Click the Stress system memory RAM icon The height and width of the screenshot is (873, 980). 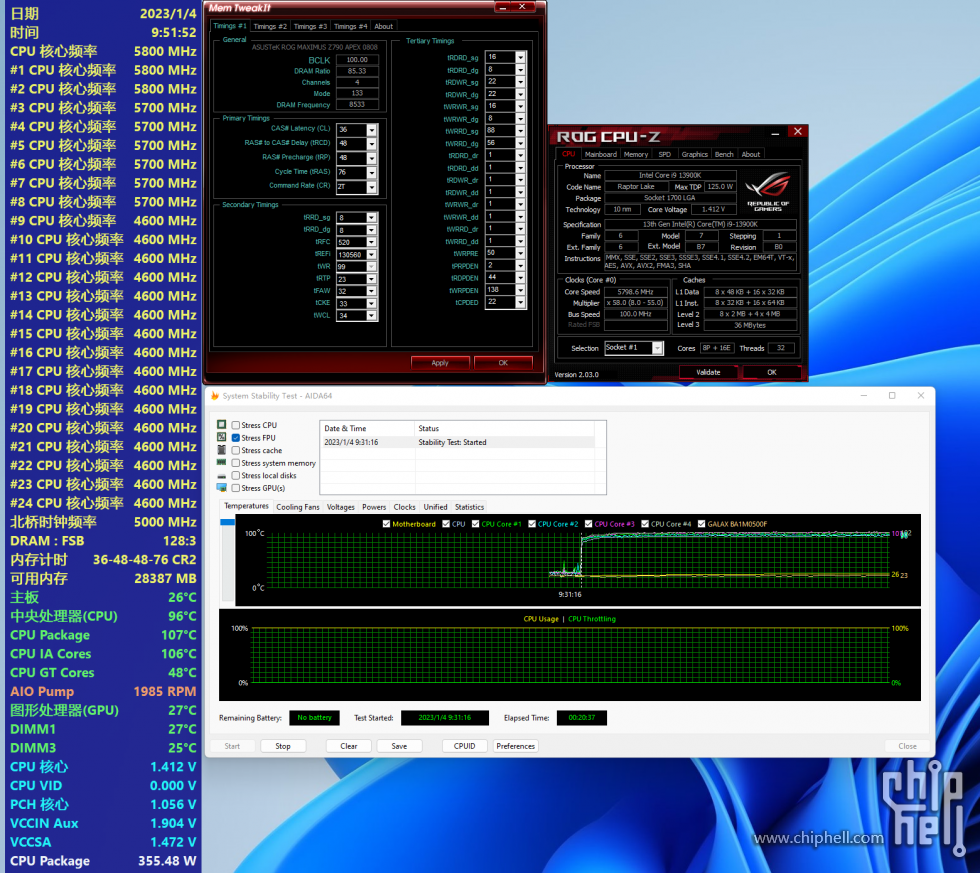pos(221,462)
